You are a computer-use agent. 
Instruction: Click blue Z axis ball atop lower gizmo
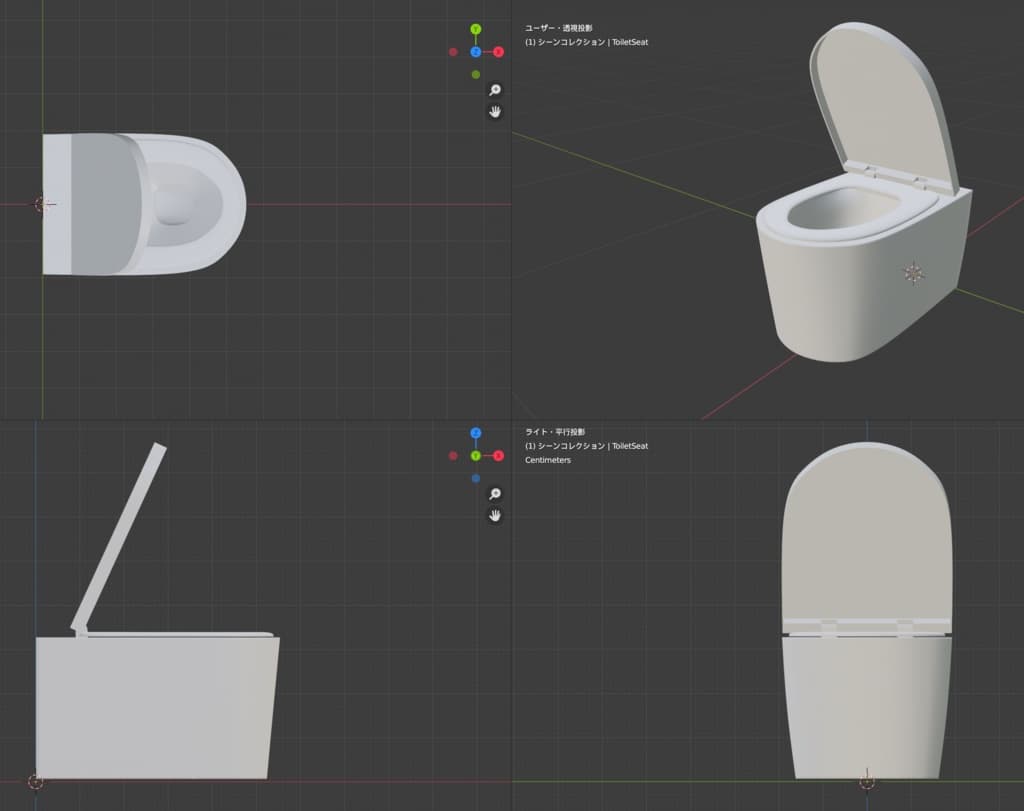(x=476, y=433)
